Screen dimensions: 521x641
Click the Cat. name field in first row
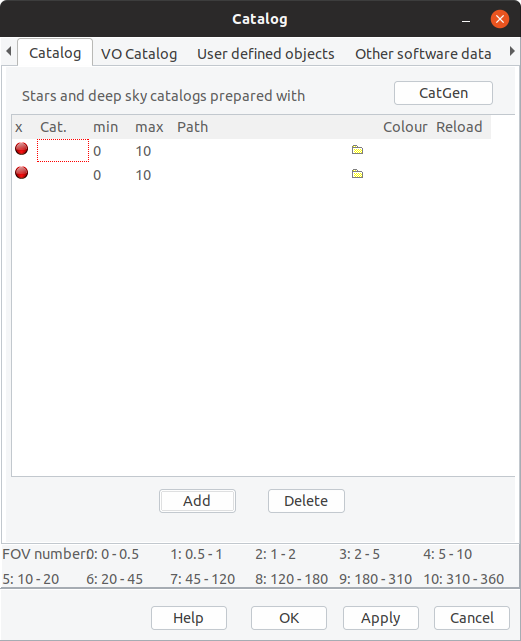pos(63,150)
